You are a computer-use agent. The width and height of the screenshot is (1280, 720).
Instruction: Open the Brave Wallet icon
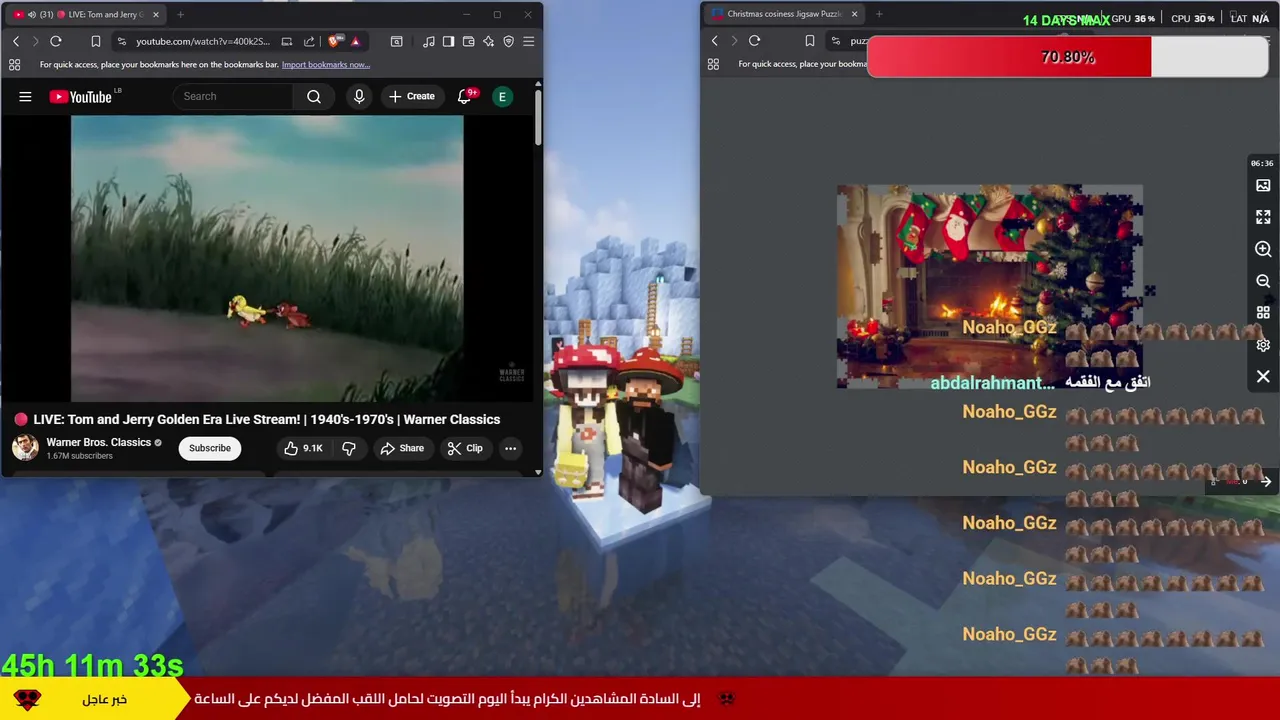[x=468, y=41]
